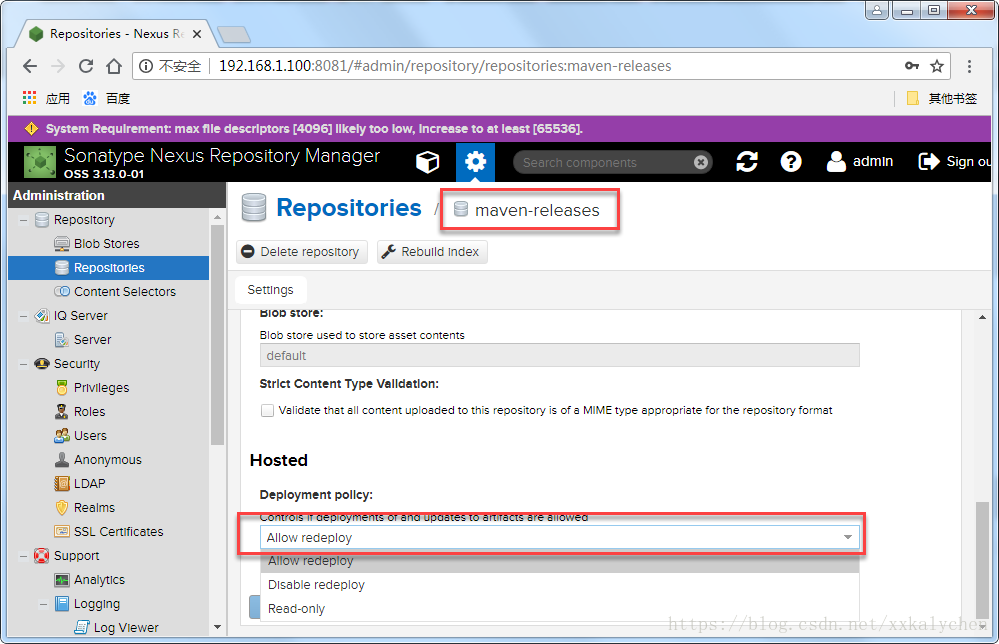Collapse Logging tree node
999x644 pixels.
[x=43, y=604]
